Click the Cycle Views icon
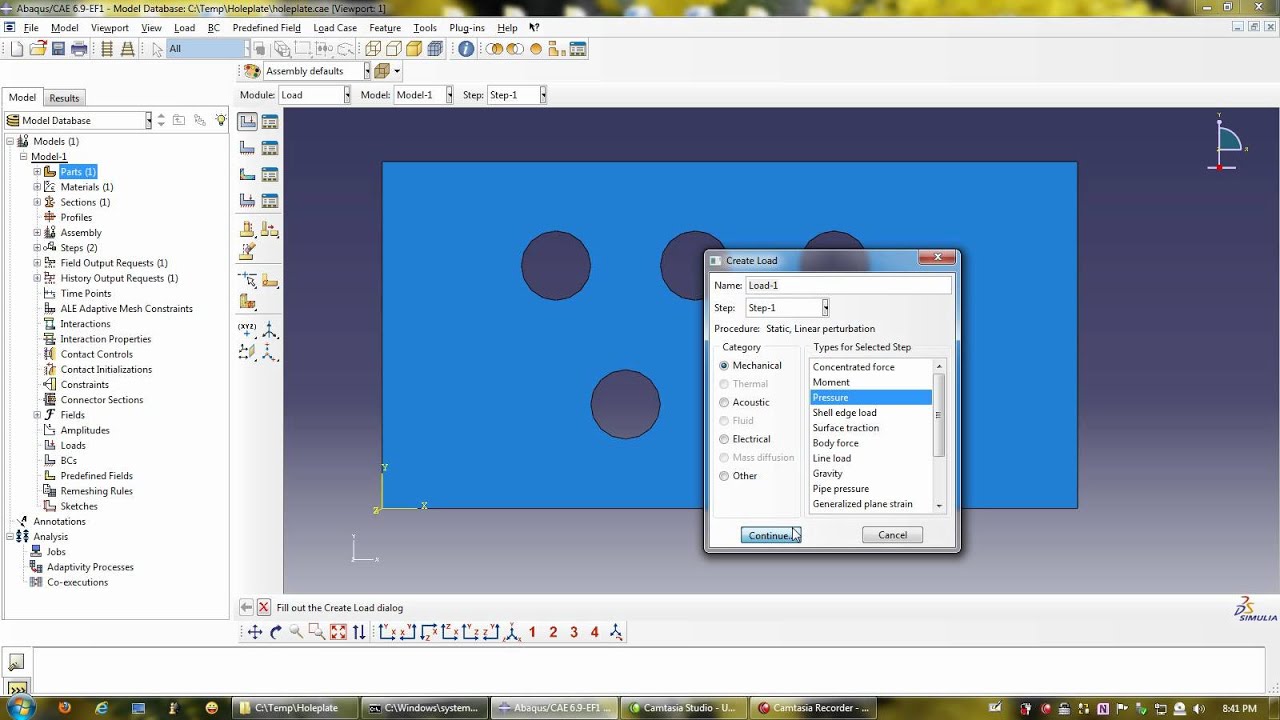The image size is (1280, 720). [x=359, y=632]
